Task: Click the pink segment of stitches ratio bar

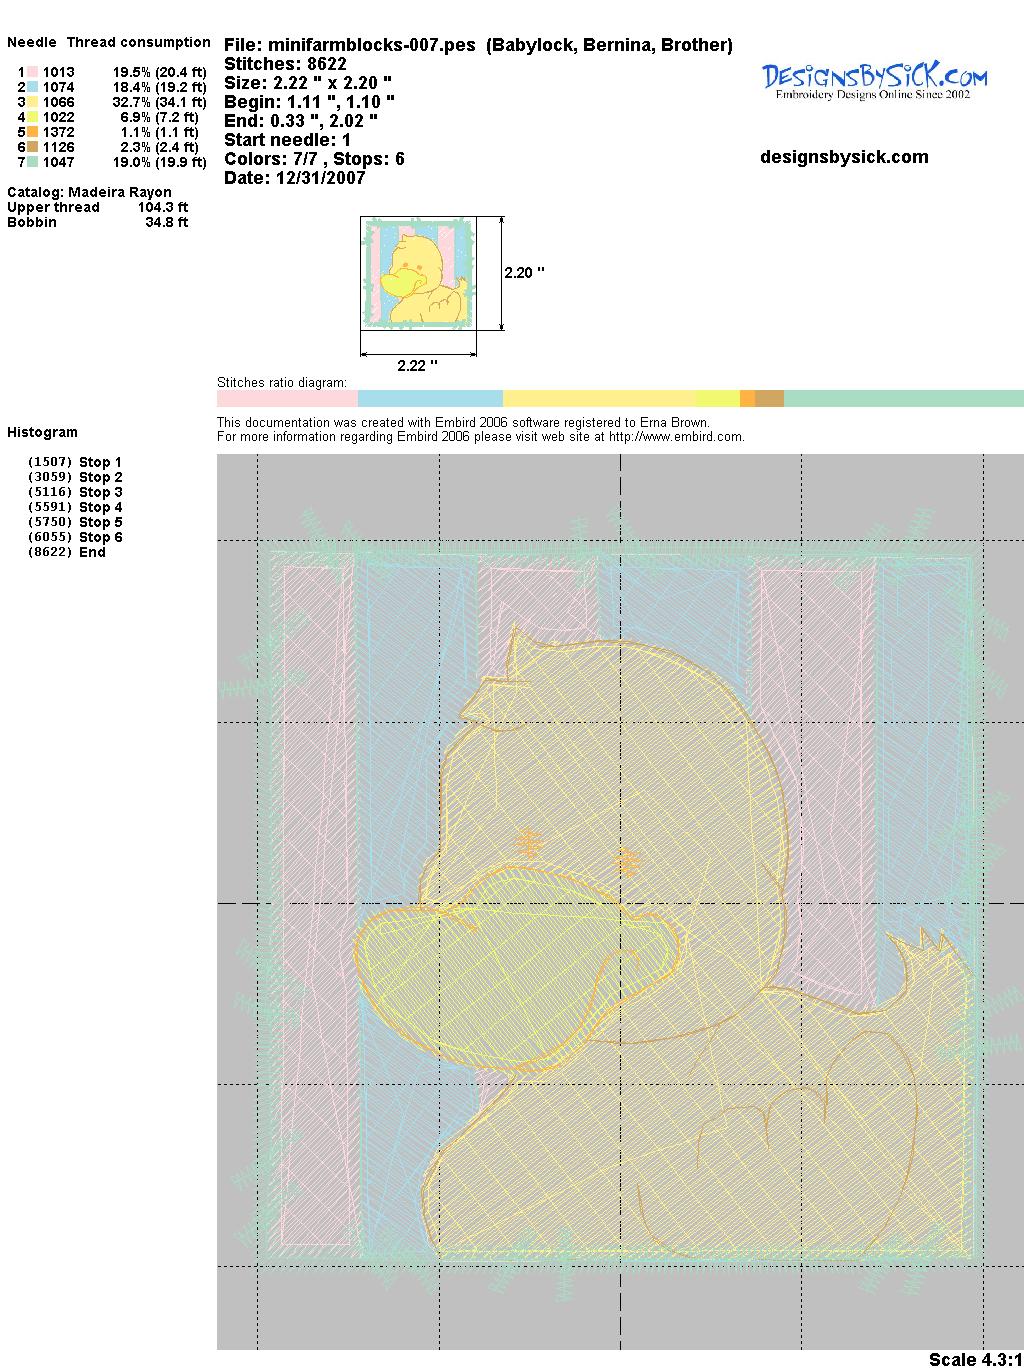Action: pos(286,399)
